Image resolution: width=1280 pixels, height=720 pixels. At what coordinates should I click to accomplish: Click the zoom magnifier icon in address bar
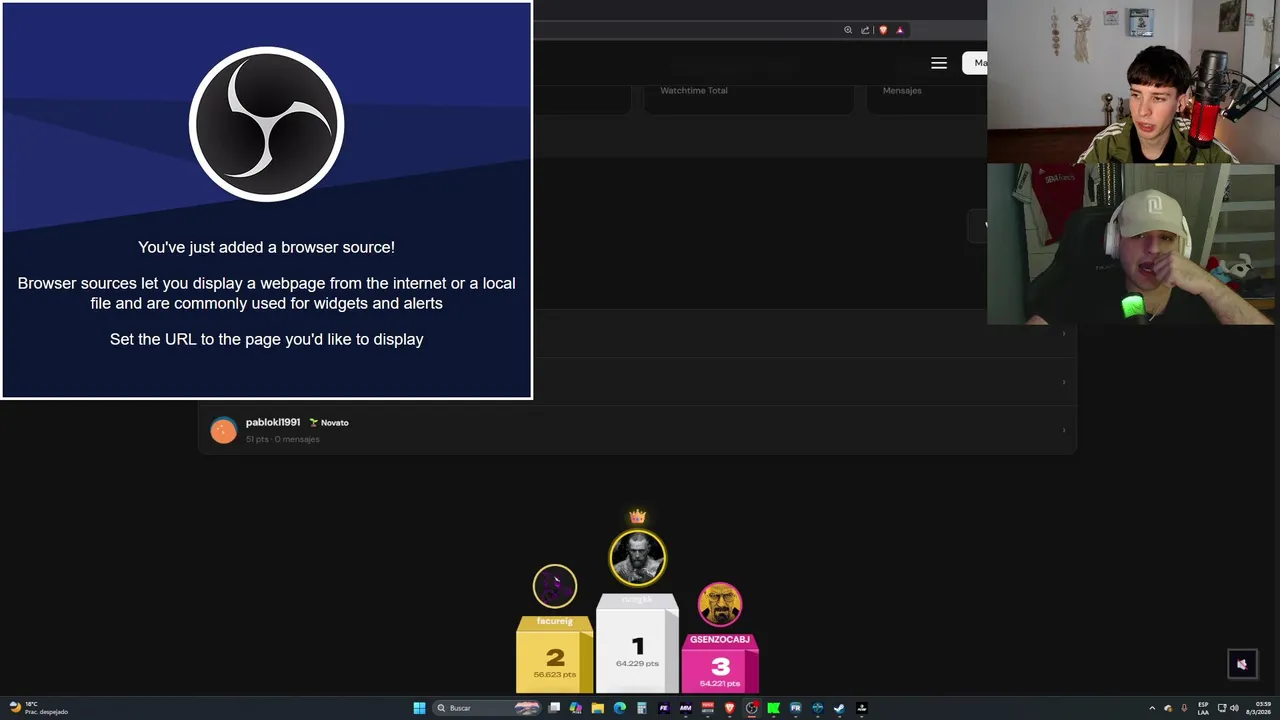848,30
